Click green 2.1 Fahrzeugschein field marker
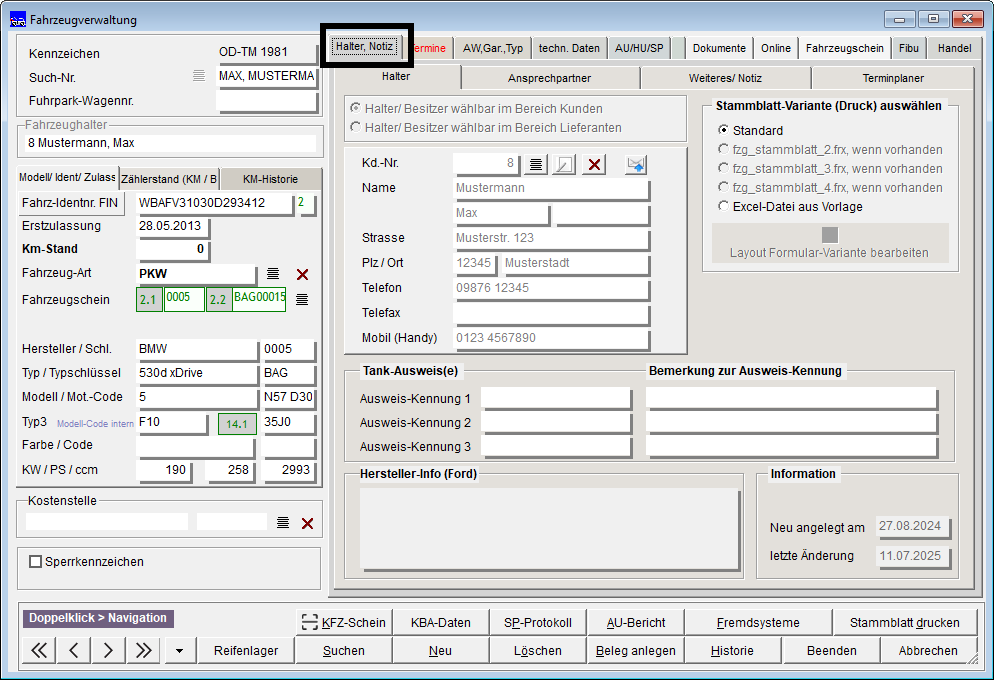Image resolution: width=994 pixels, height=680 pixels. [x=149, y=300]
